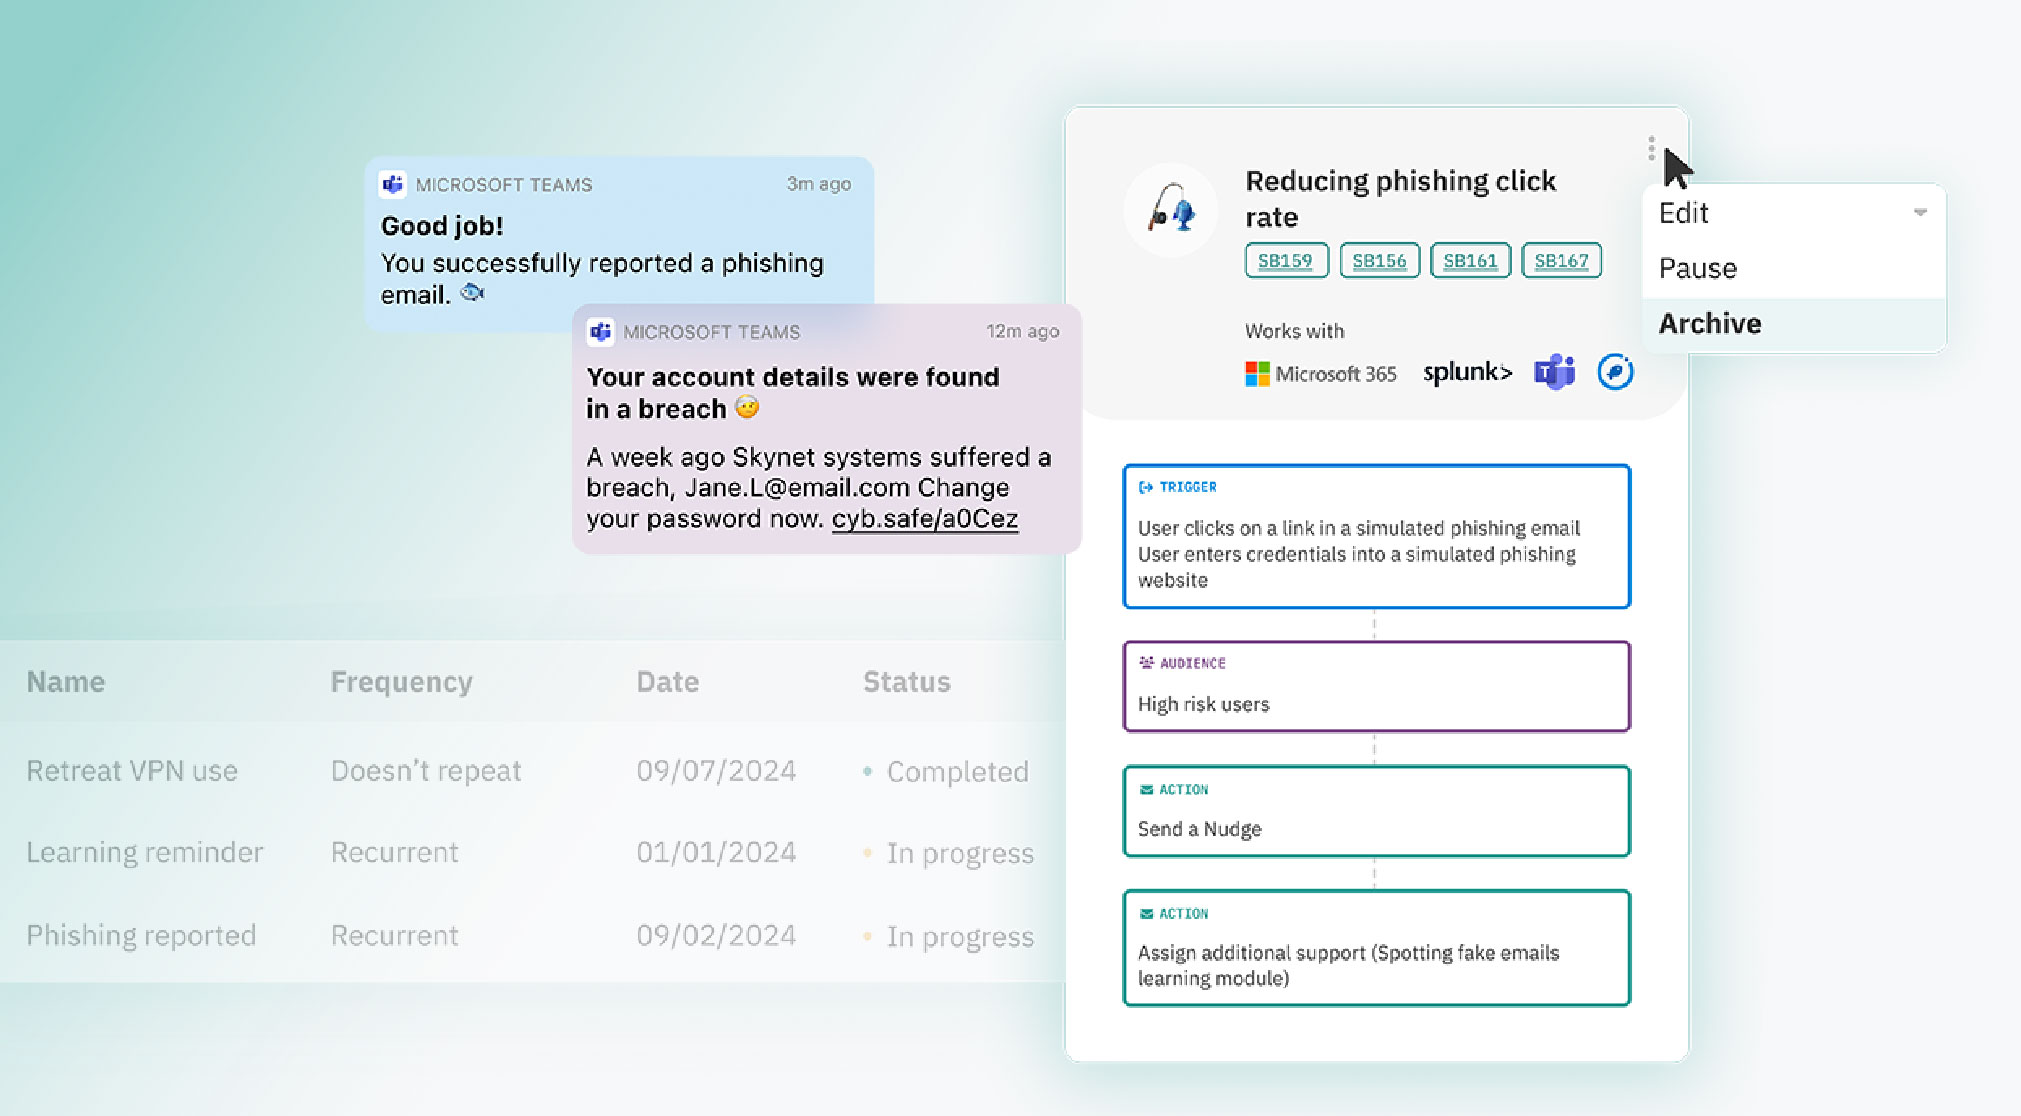Open the SB159 tag link
This screenshot has width=2021, height=1116.
coord(1285,260)
